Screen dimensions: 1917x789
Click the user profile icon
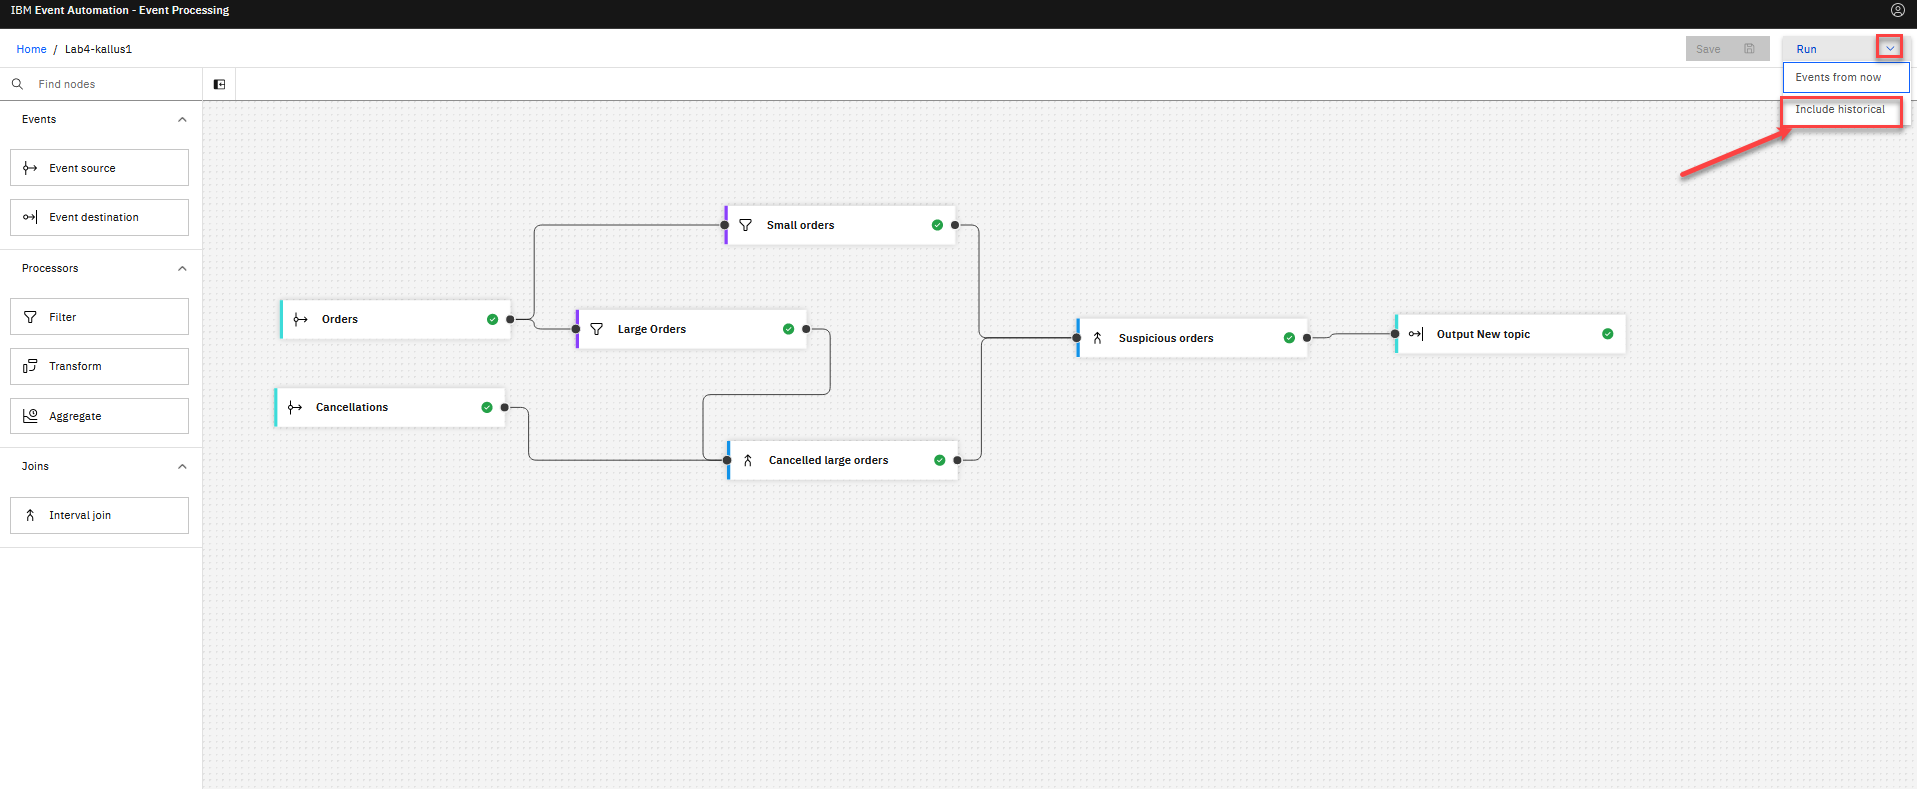click(x=1897, y=10)
